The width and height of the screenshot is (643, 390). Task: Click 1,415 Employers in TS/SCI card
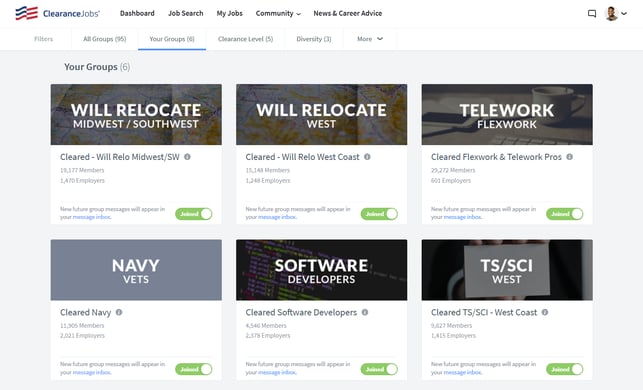453,335
